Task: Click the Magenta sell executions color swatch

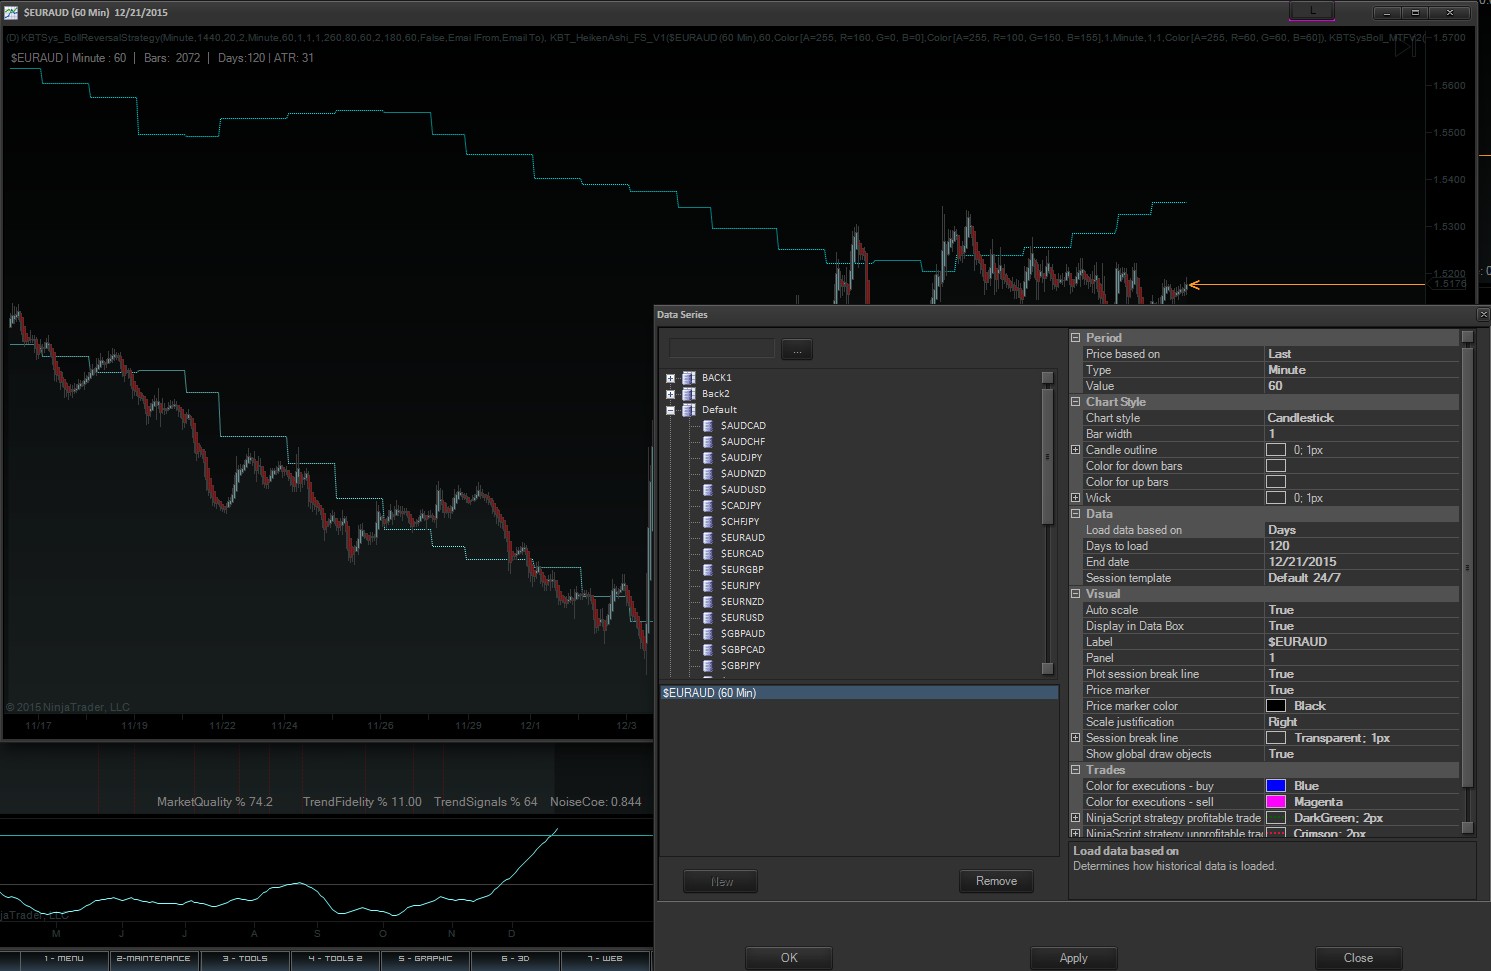Action: coord(1276,802)
